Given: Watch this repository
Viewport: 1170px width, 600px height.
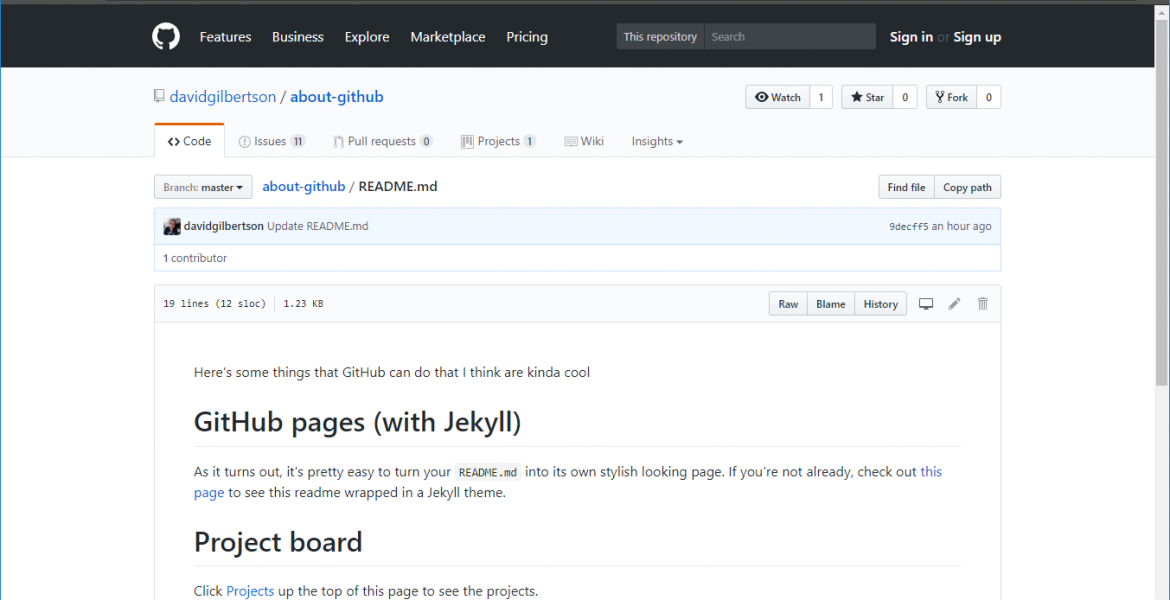Looking at the screenshot, I should tap(778, 97).
